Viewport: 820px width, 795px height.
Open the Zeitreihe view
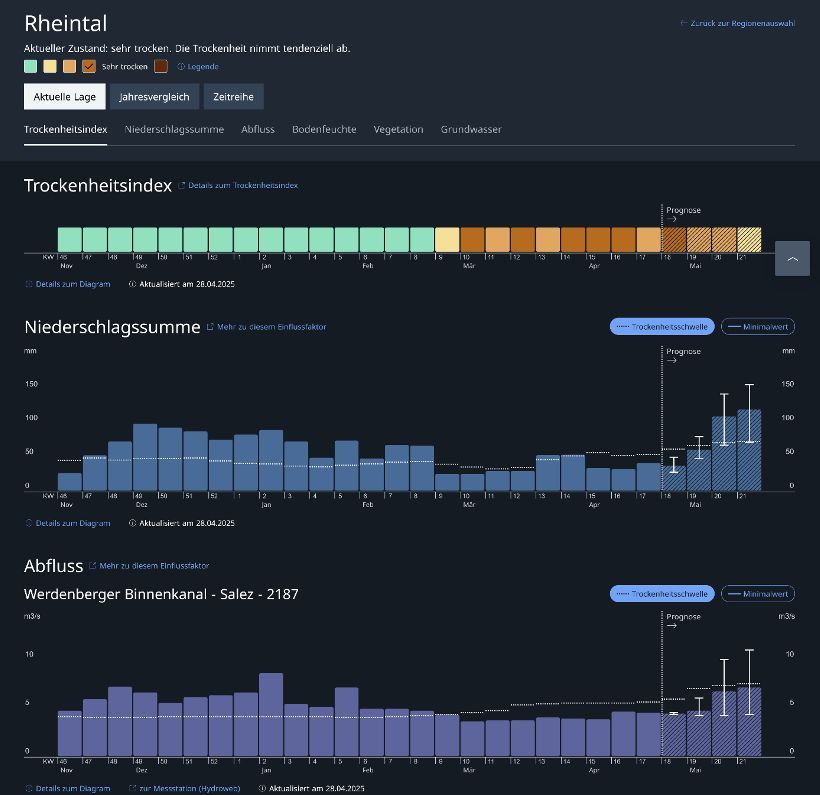pyautogui.click(x=233, y=97)
